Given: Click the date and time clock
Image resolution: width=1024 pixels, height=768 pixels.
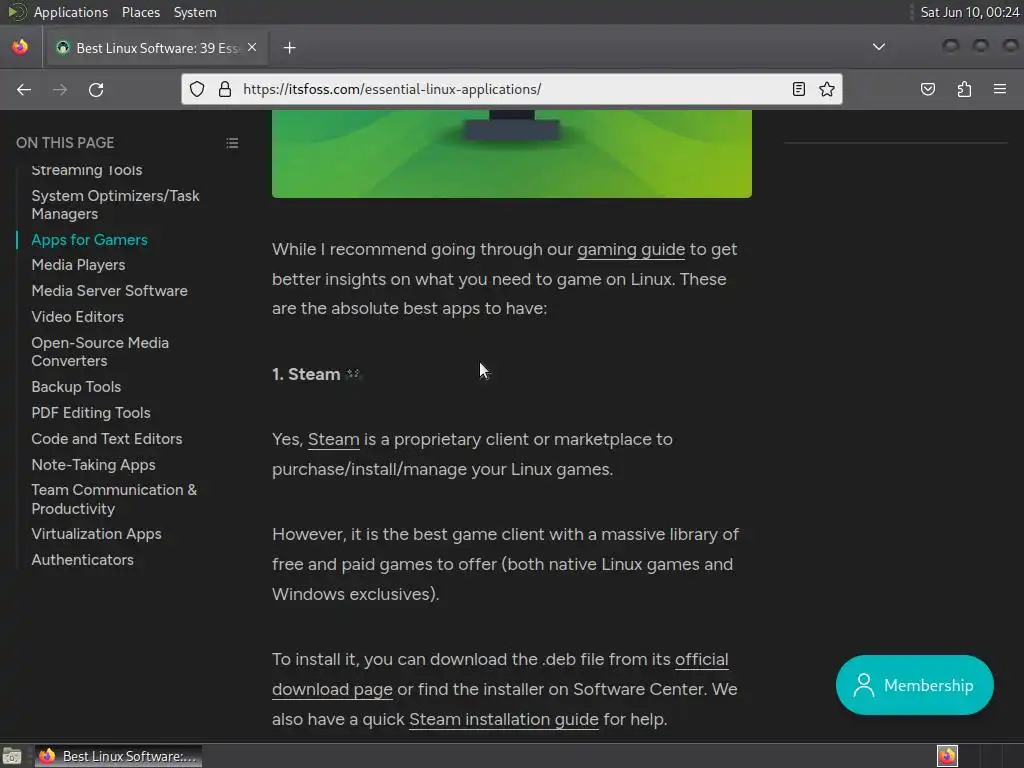Looking at the screenshot, I should pyautogui.click(x=969, y=12).
